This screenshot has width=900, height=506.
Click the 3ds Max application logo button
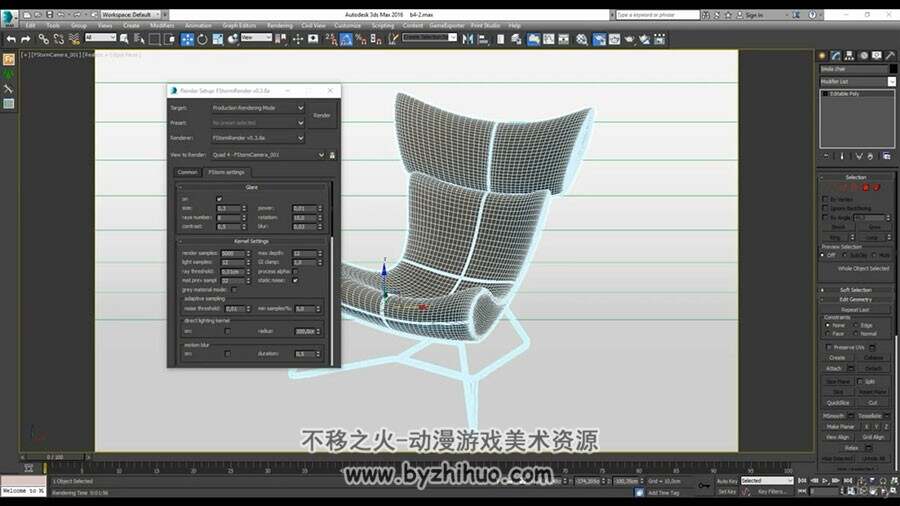(x=8, y=18)
